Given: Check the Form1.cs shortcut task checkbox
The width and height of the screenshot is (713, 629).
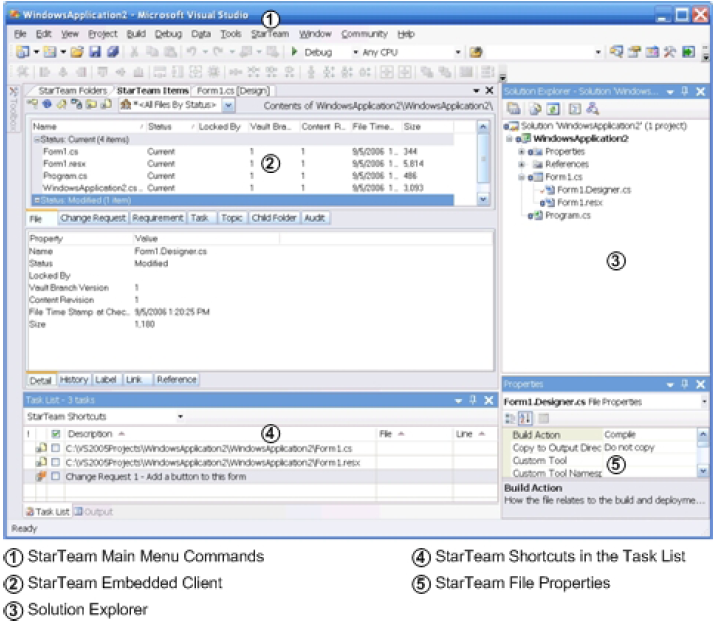Looking at the screenshot, I should (55, 448).
